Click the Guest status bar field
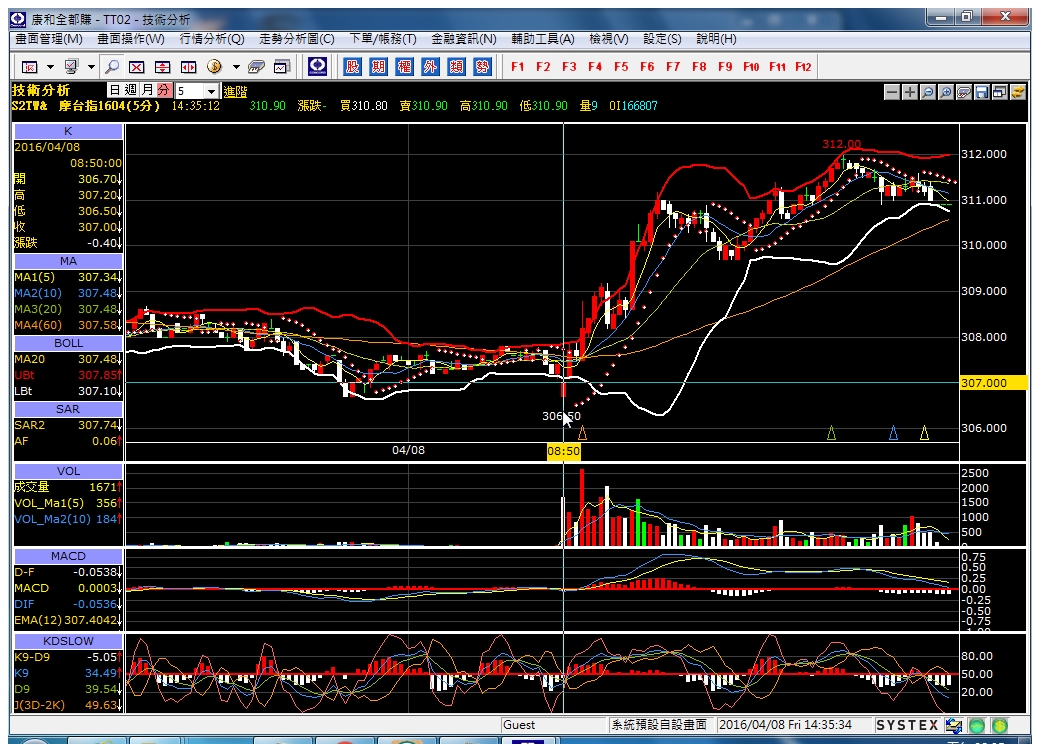The width and height of the screenshot is (1040, 744). (x=553, y=725)
